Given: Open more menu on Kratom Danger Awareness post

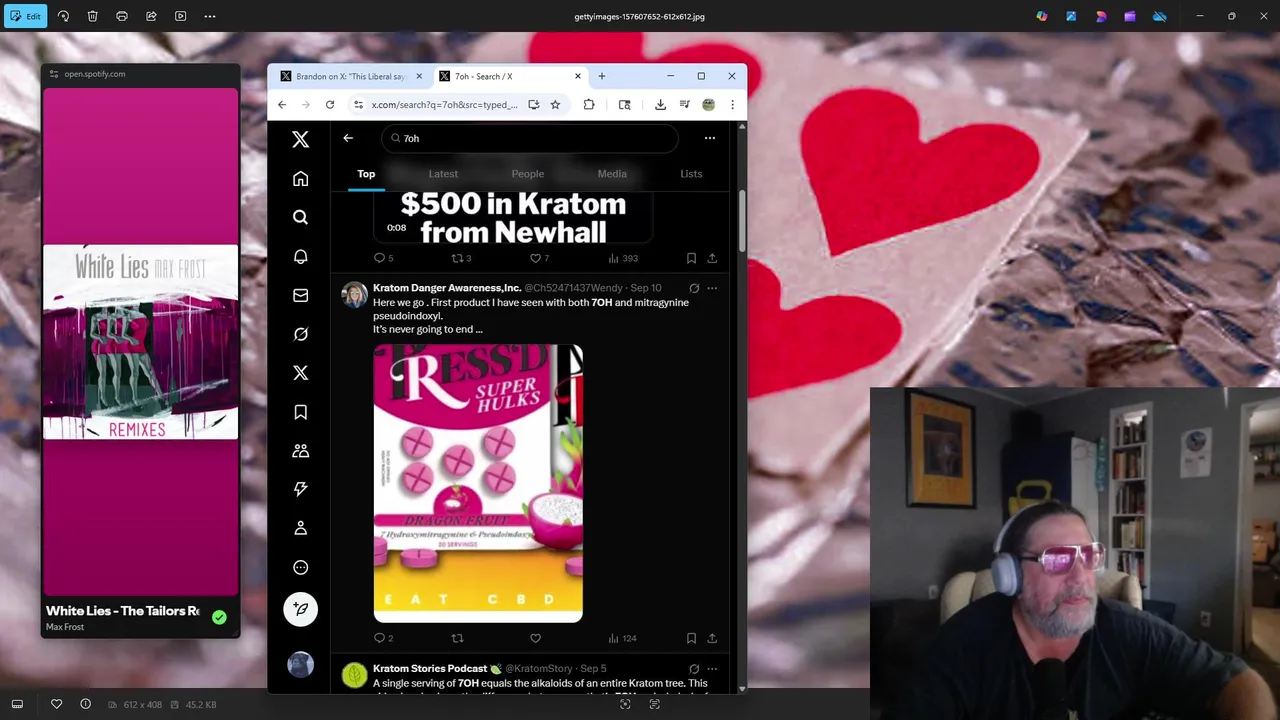Looking at the screenshot, I should (x=712, y=288).
